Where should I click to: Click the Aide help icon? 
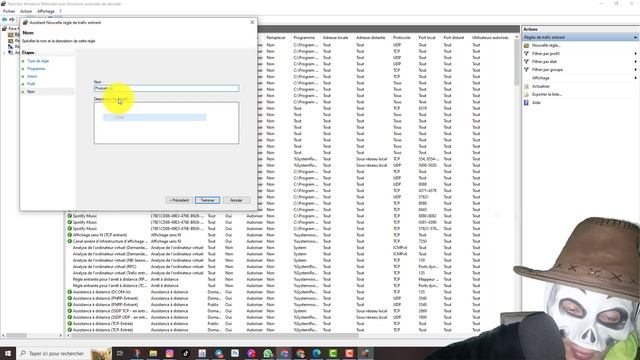click(526, 102)
